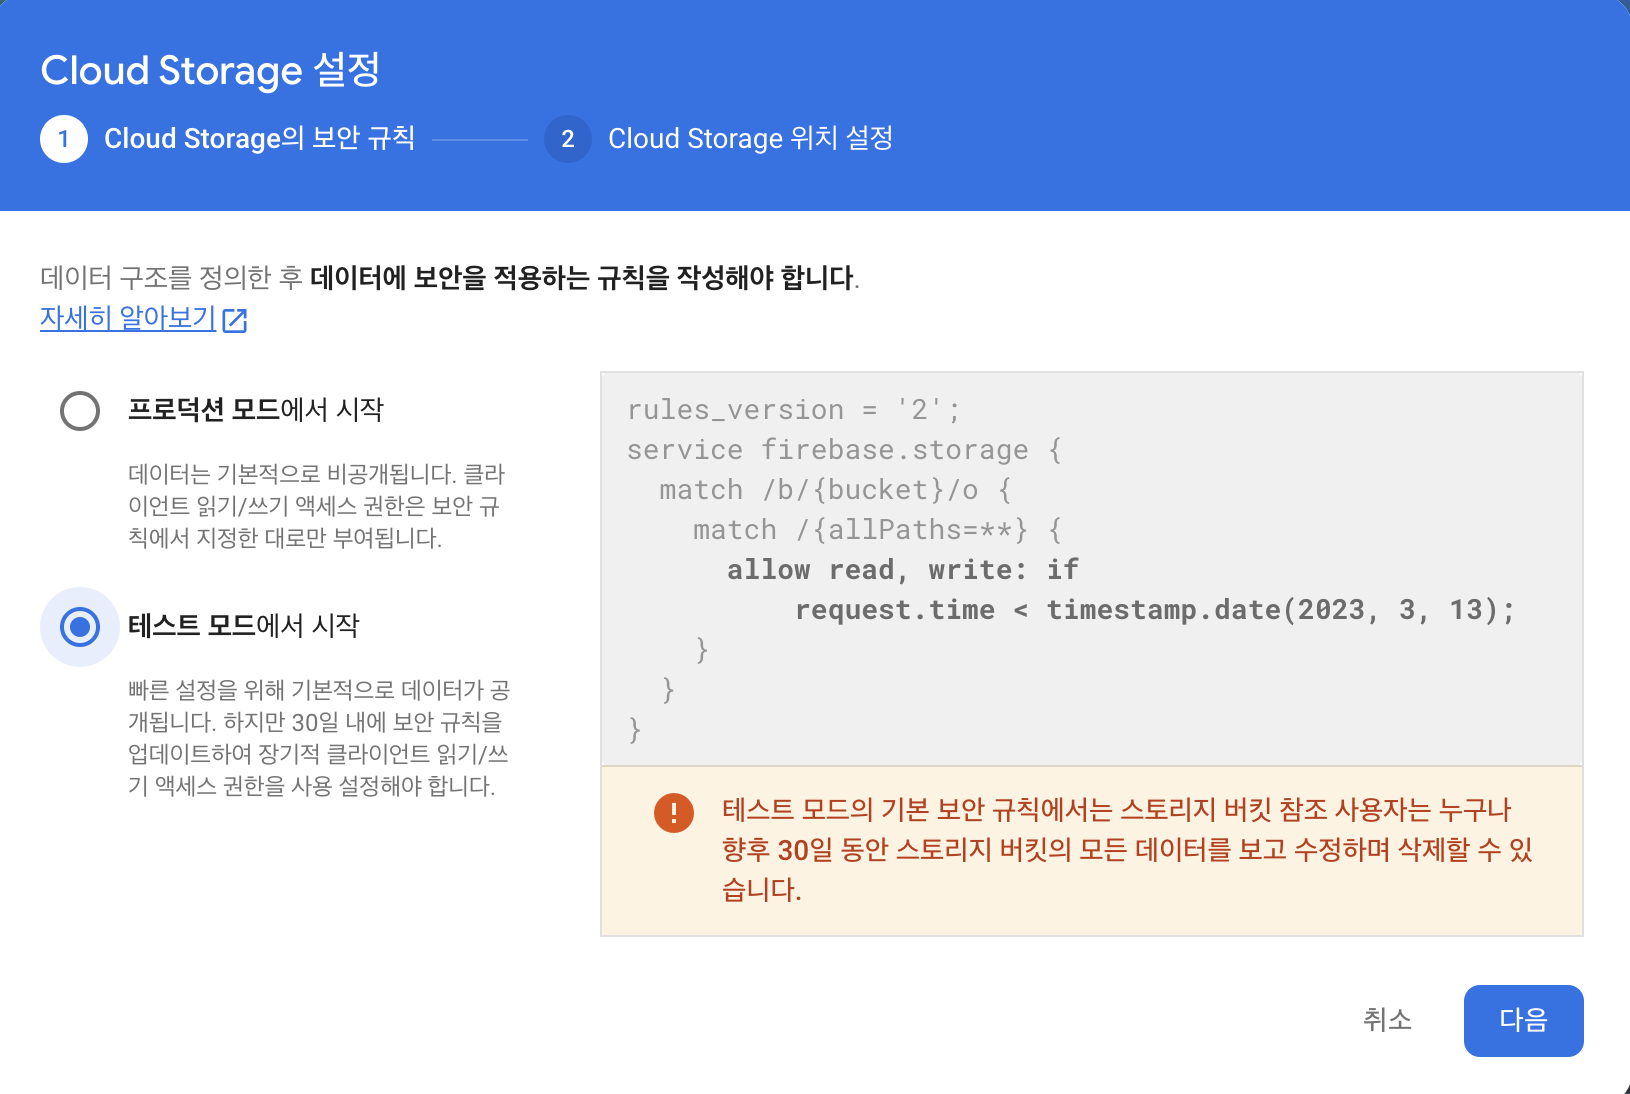
Task: Click the 취소 button
Action: 1387,1020
